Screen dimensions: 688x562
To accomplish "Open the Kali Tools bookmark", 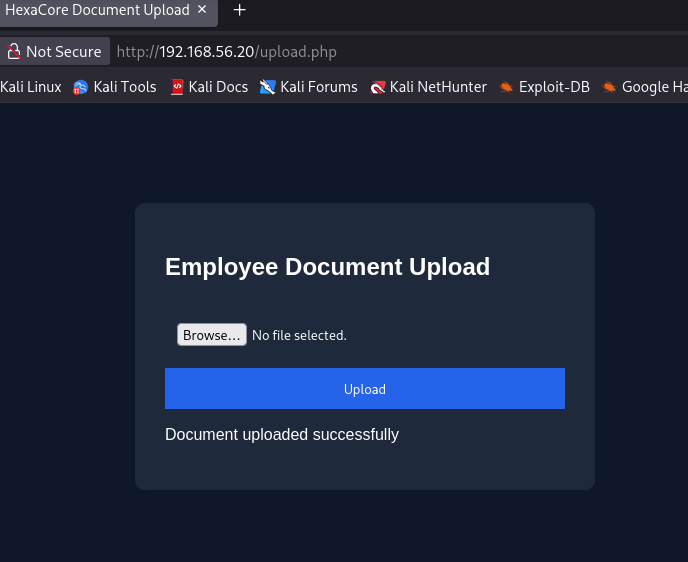I will click(115, 87).
